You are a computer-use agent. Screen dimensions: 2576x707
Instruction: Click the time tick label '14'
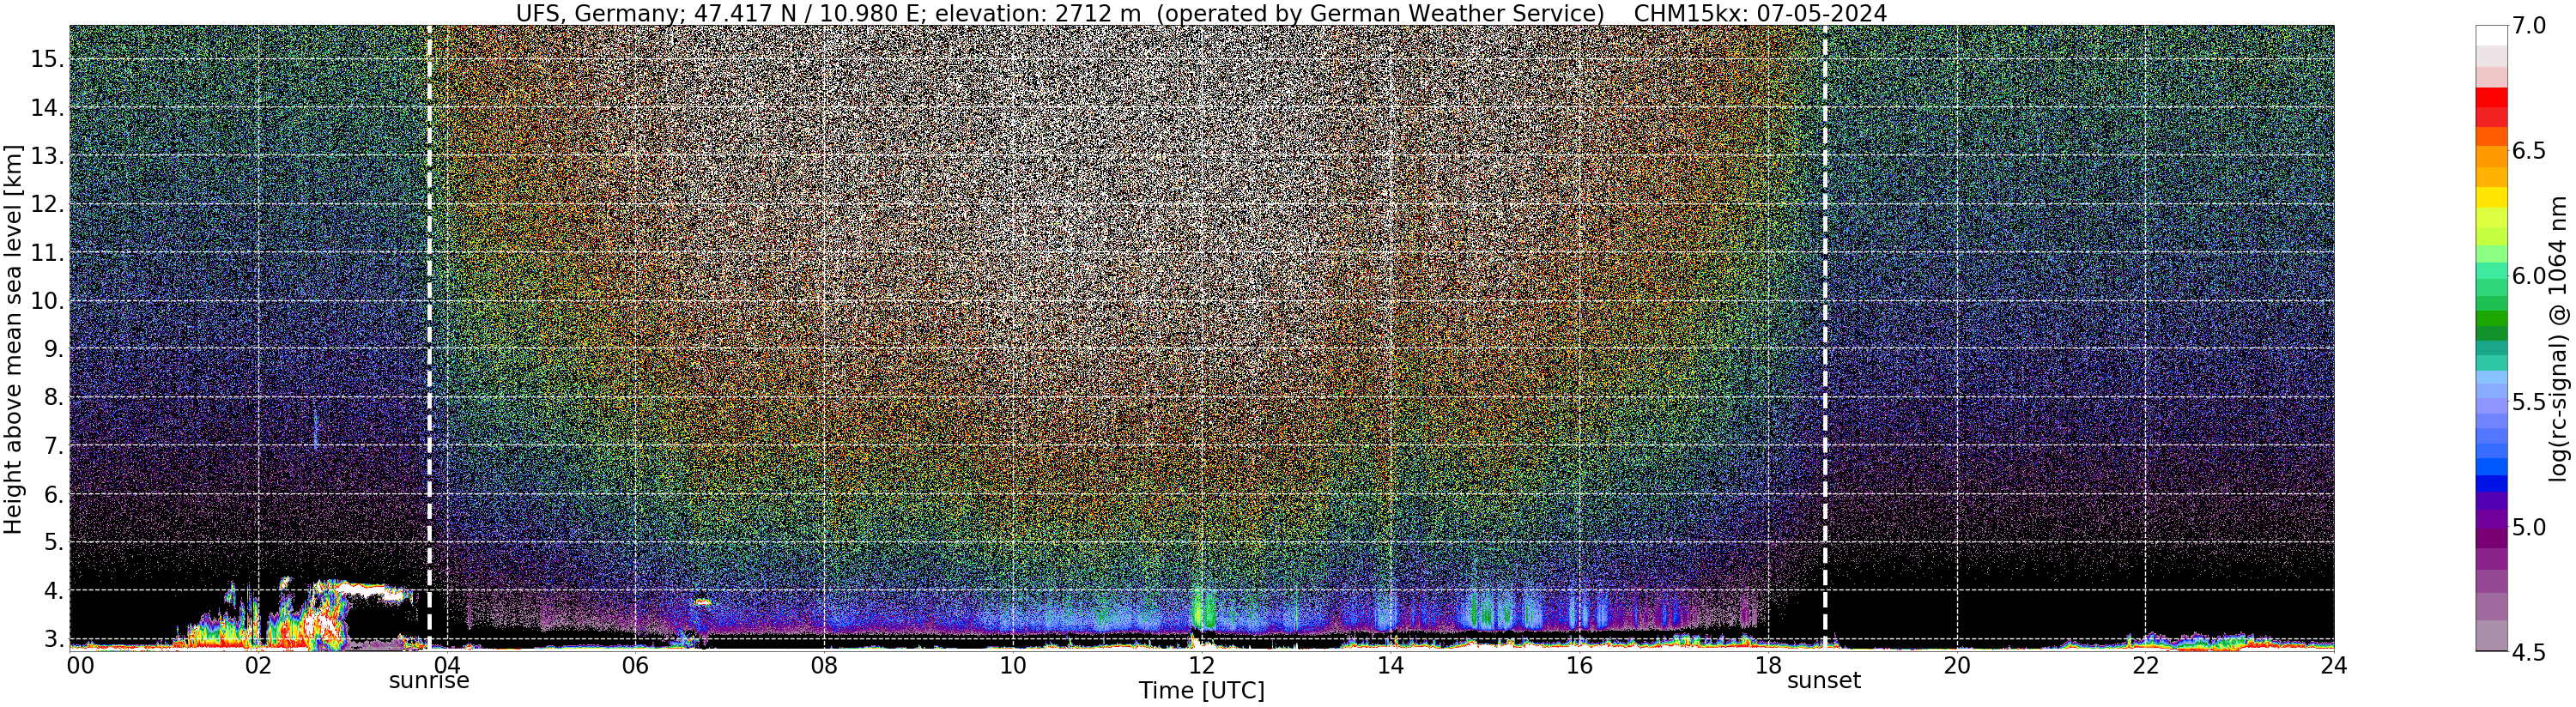point(1390,666)
